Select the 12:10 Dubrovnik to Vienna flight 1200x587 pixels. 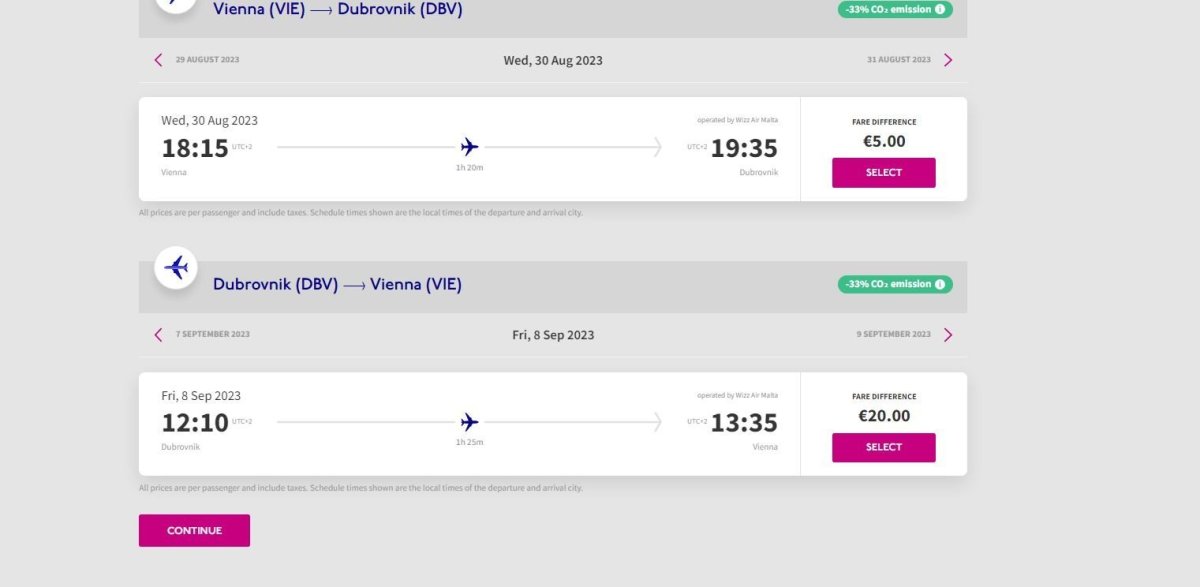883,447
